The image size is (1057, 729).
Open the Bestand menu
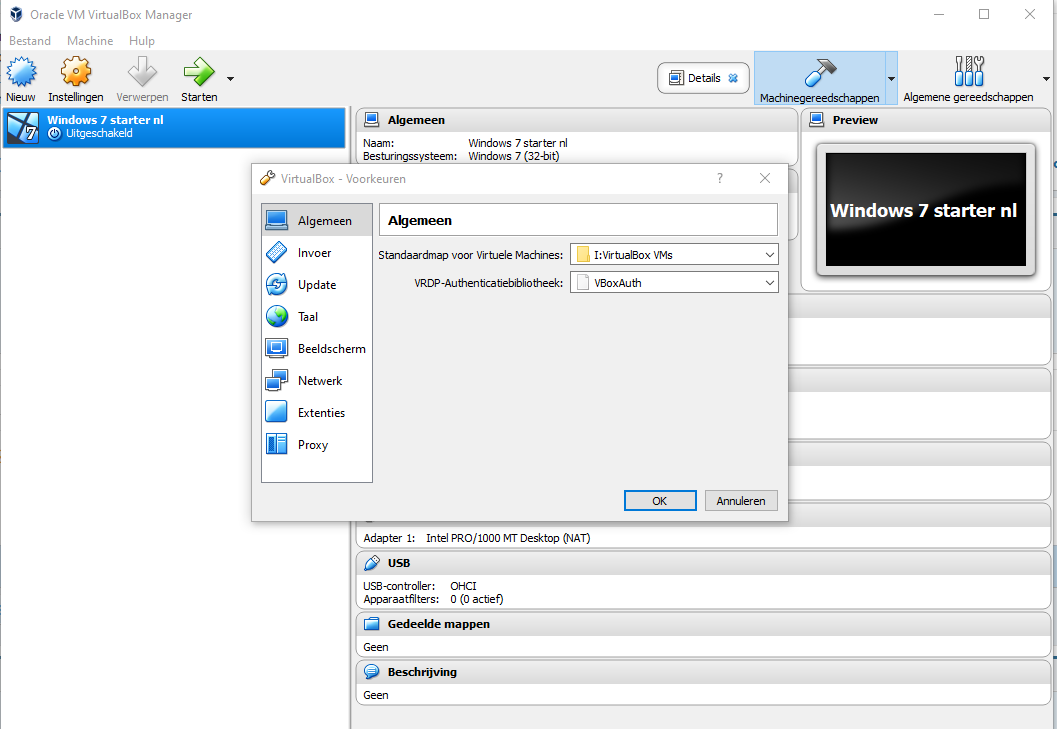(30, 40)
